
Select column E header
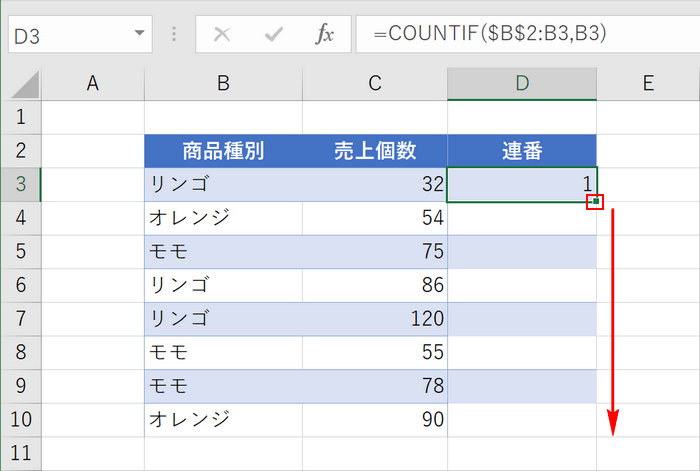[x=648, y=83]
